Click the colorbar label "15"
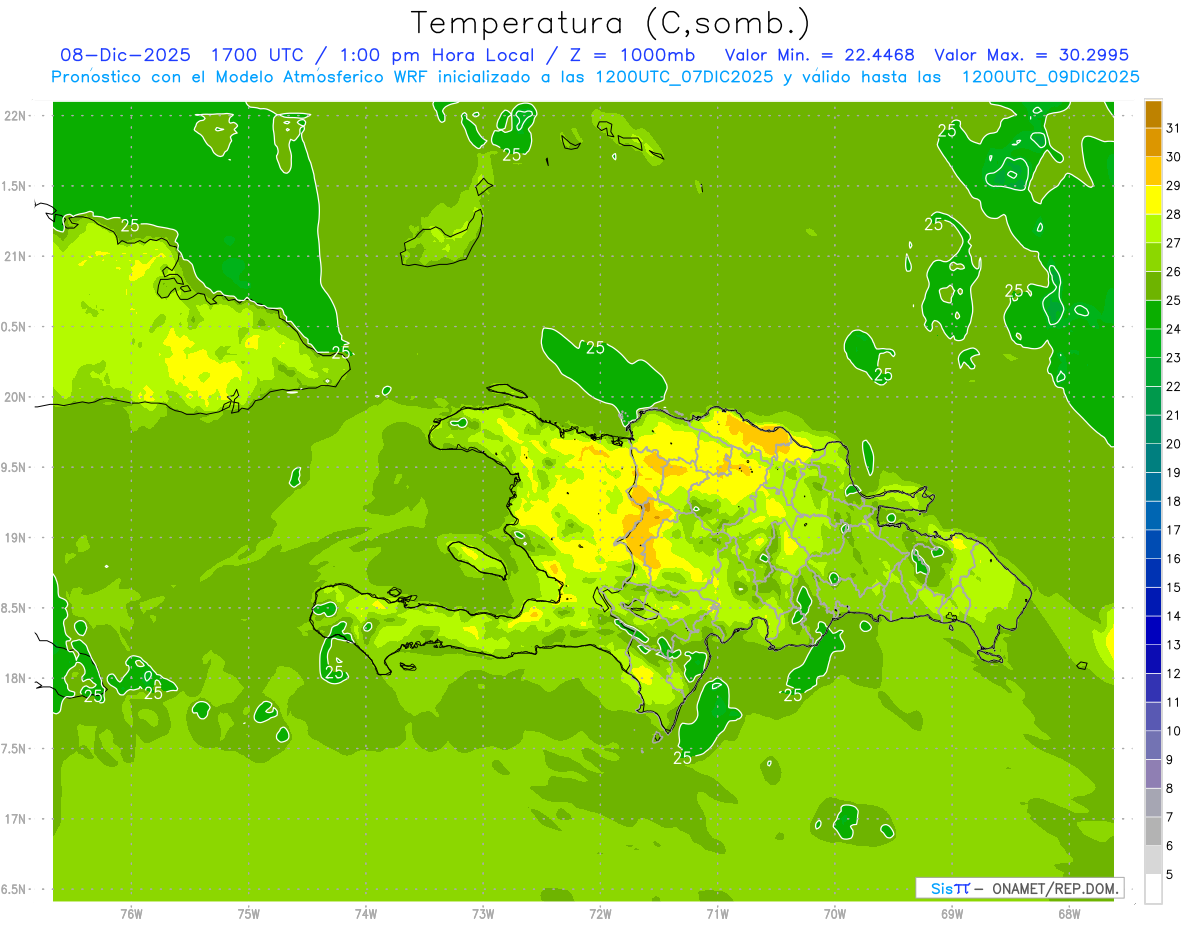 1173,587
